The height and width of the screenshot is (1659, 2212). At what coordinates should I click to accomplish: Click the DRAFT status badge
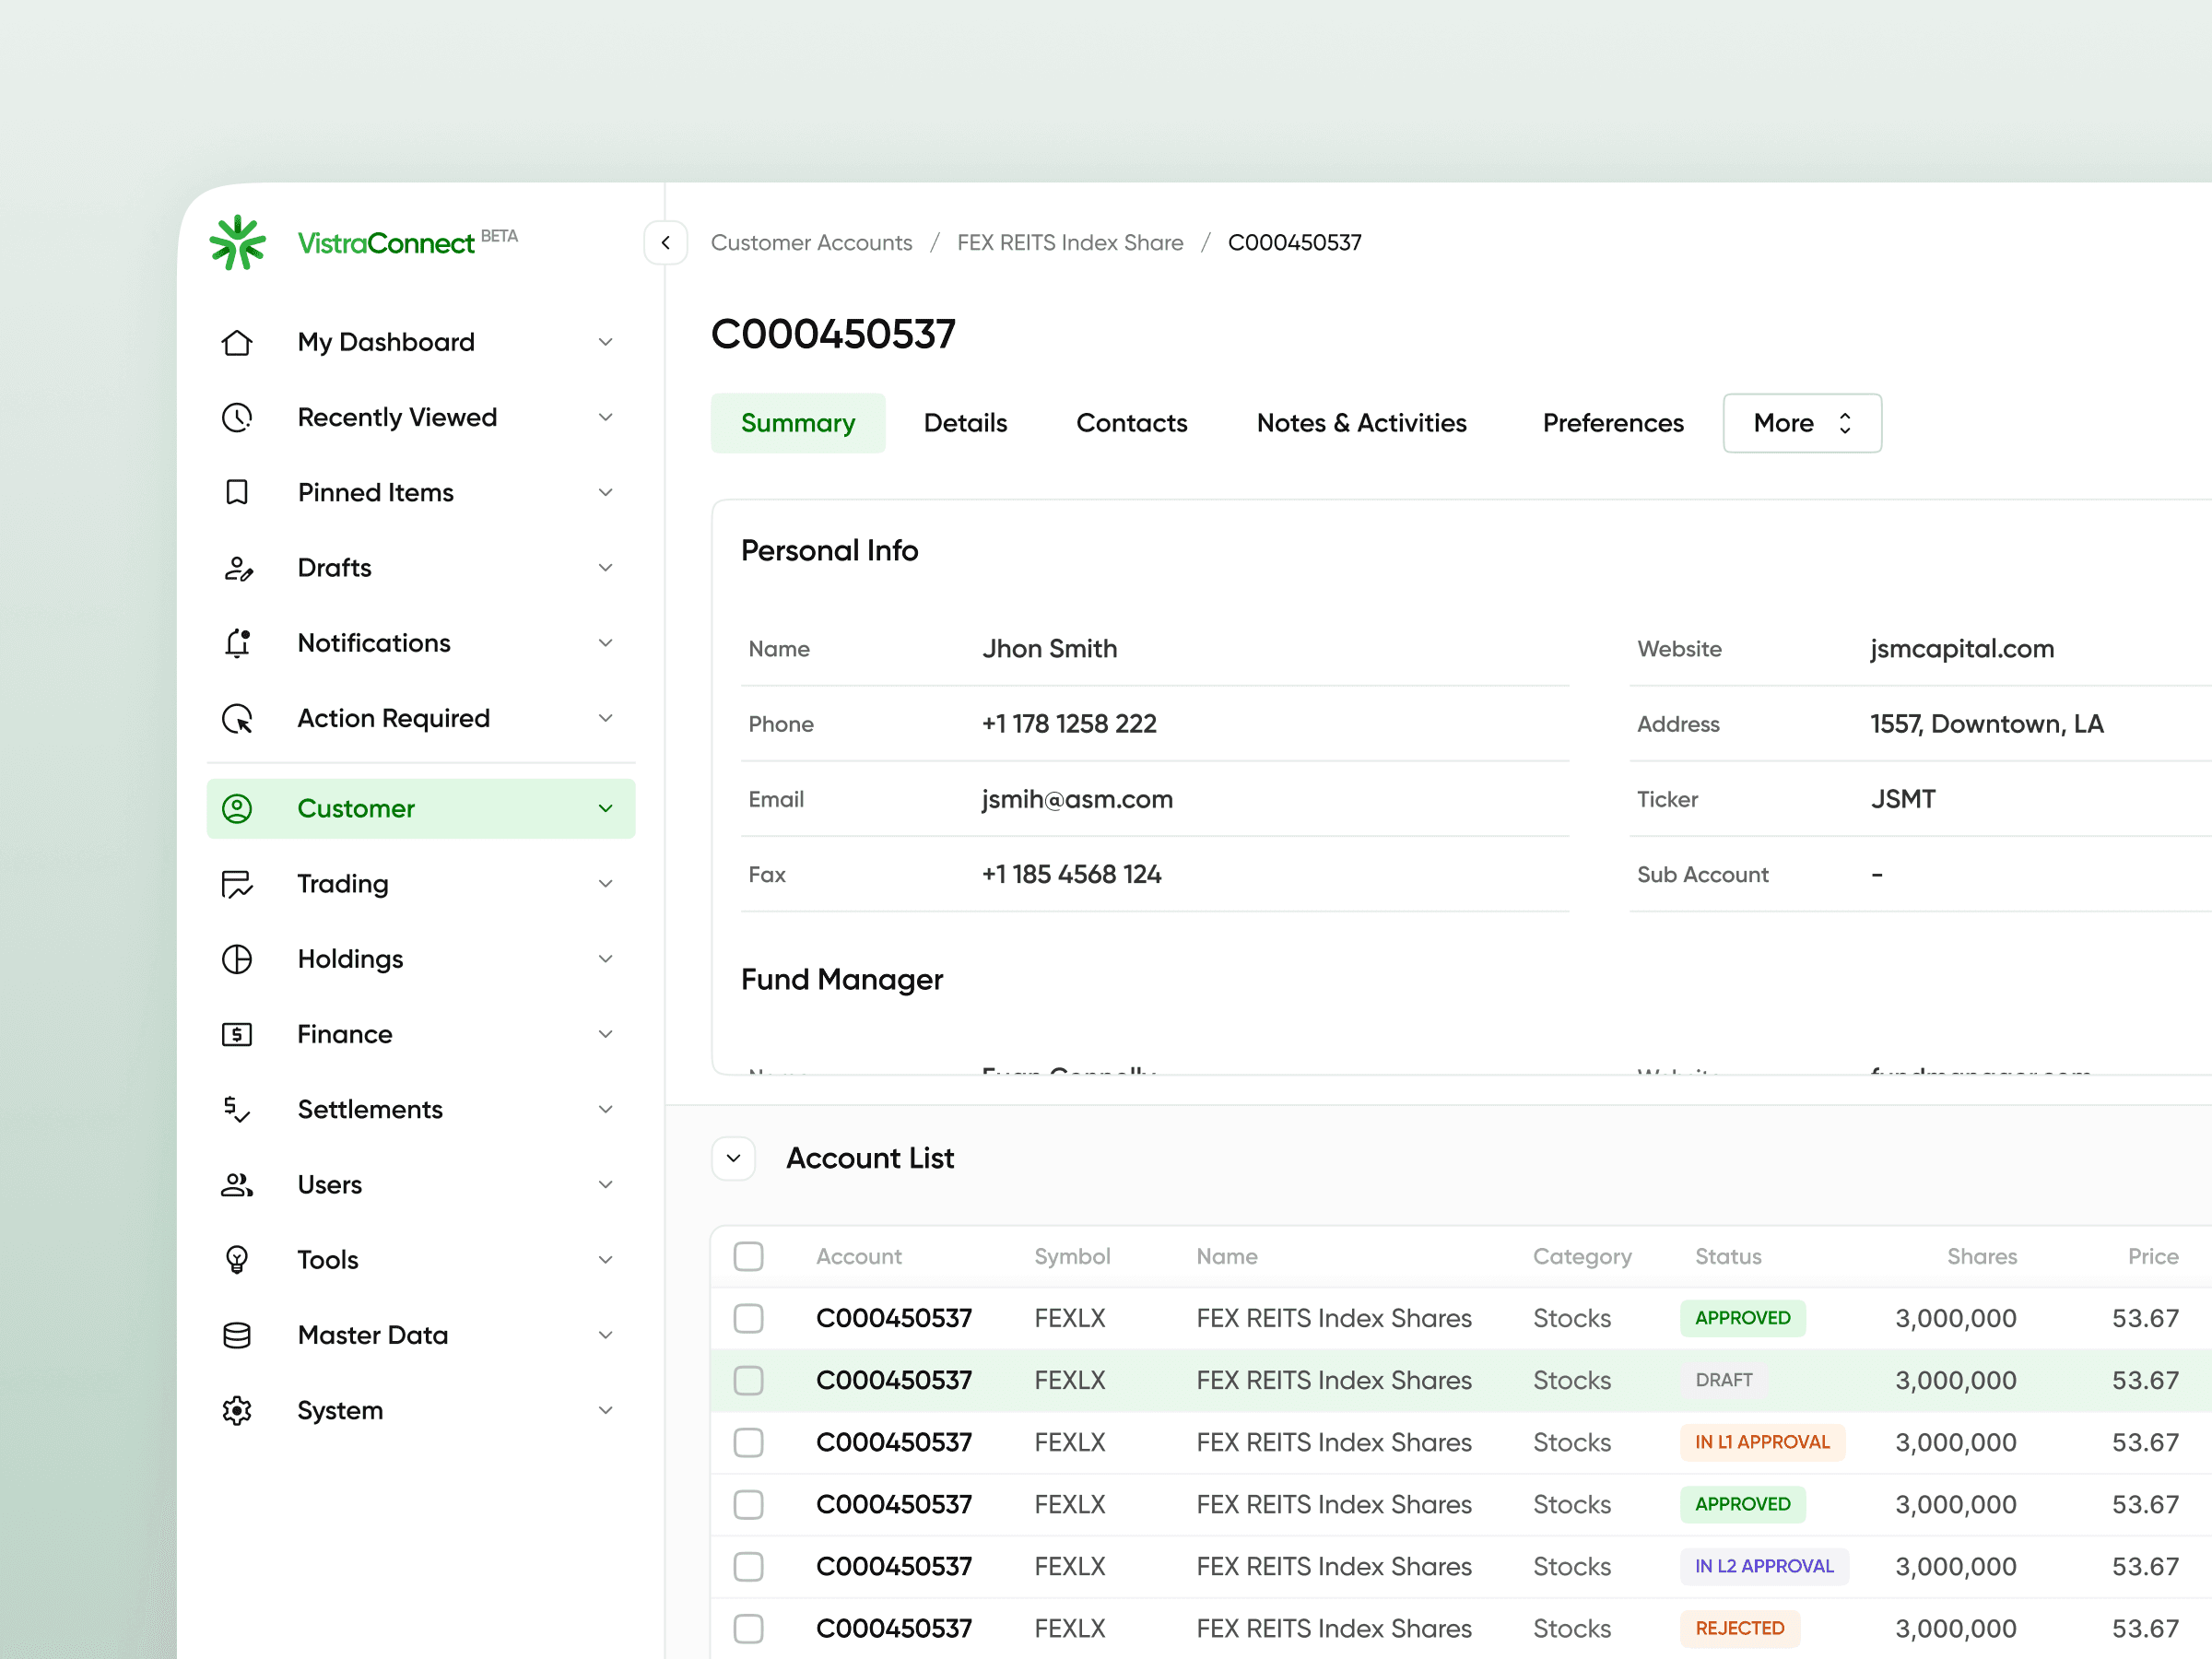click(x=1724, y=1380)
